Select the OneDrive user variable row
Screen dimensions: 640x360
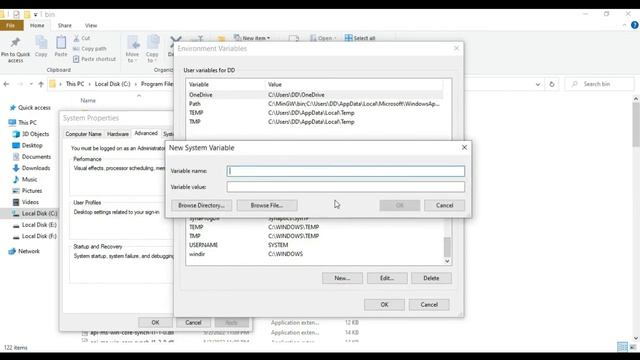click(315, 95)
